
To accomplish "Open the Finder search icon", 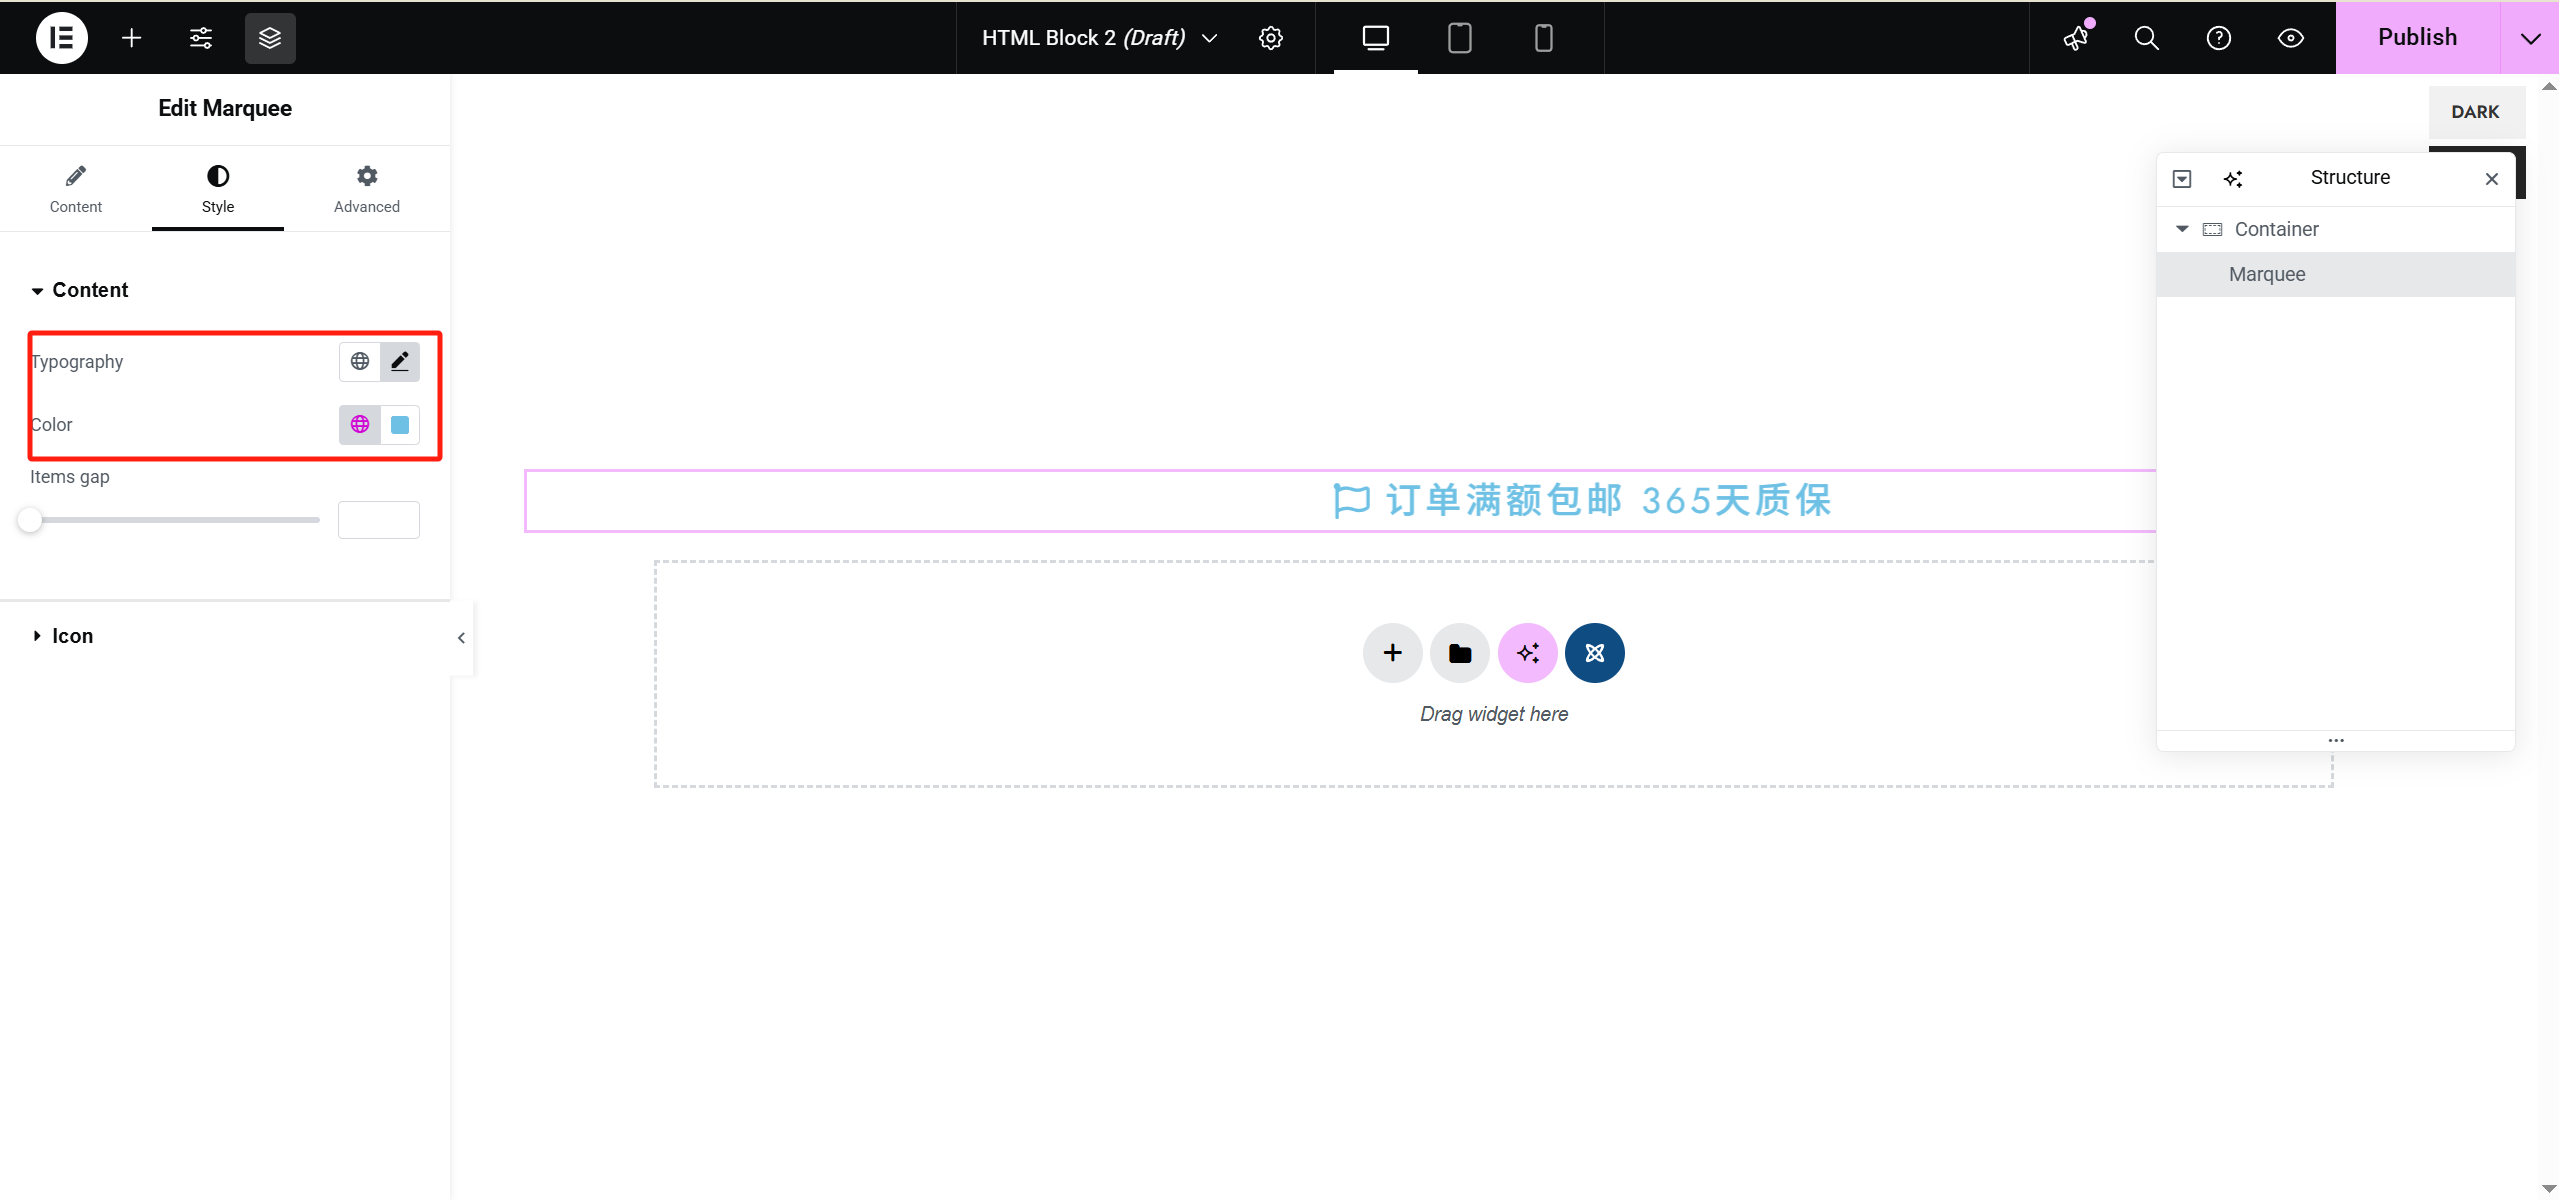I will click(2145, 38).
